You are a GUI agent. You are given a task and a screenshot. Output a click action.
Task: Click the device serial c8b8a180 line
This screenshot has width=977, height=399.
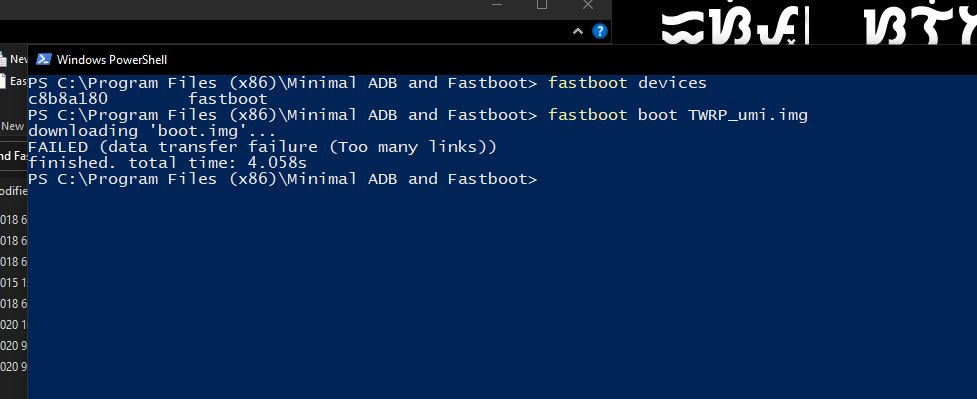click(x=148, y=99)
